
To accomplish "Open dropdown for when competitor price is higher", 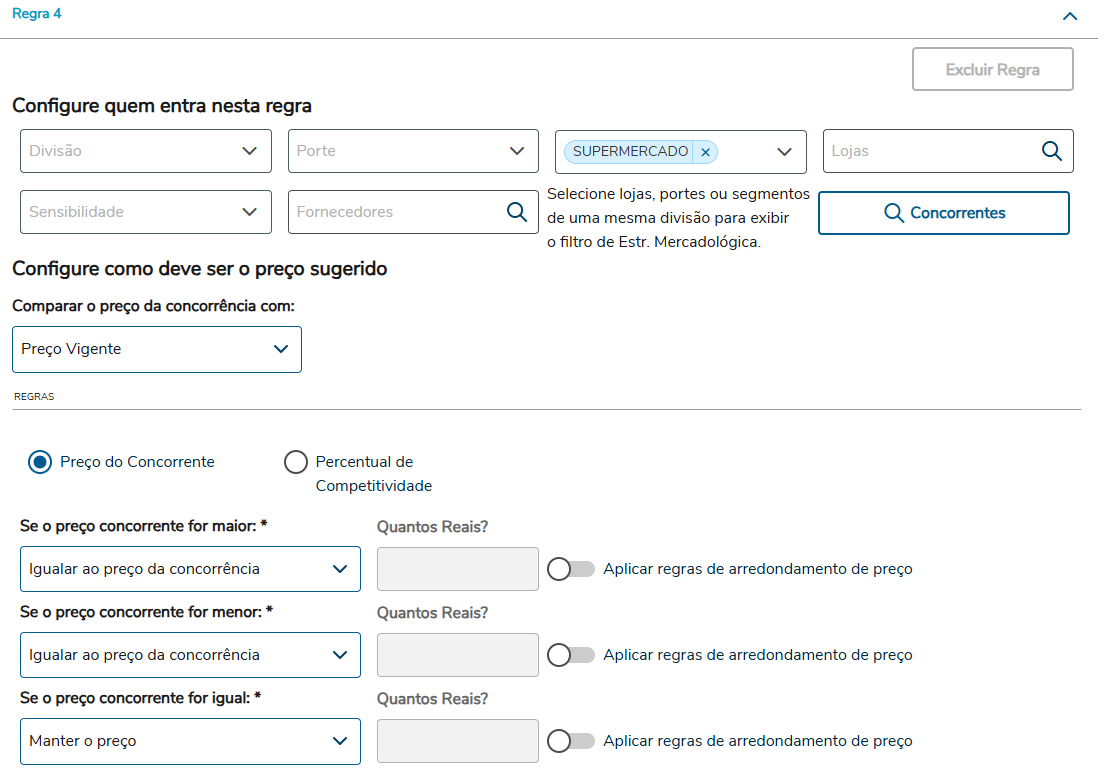I will [x=190, y=569].
